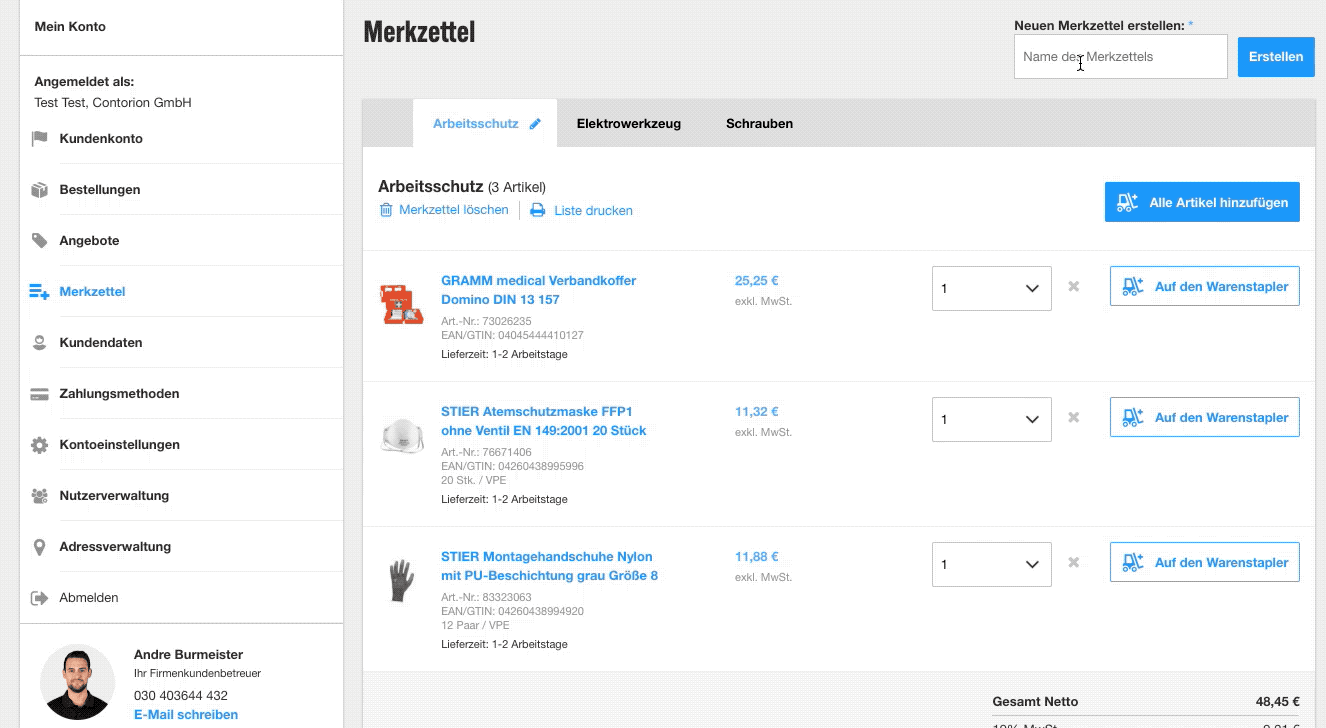1326x728 pixels.
Task: Remove STIER Atemschutzmaske with the X icon
Action: [x=1074, y=417]
